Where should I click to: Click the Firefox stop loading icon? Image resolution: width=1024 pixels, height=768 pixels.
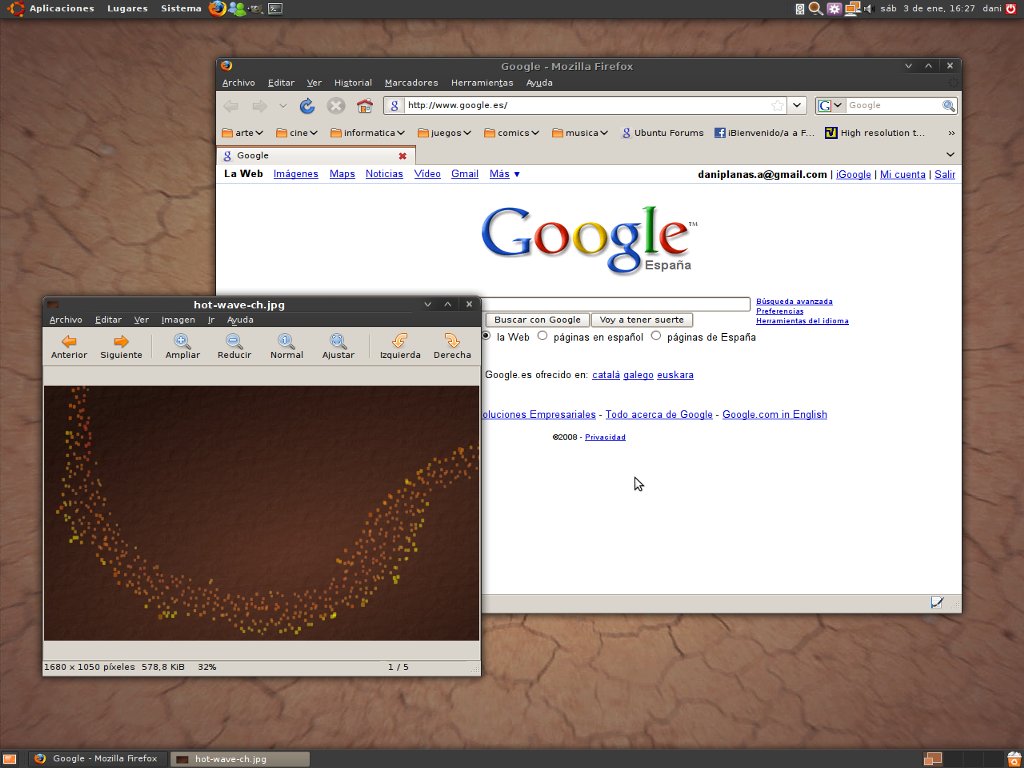pyautogui.click(x=336, y=106)
